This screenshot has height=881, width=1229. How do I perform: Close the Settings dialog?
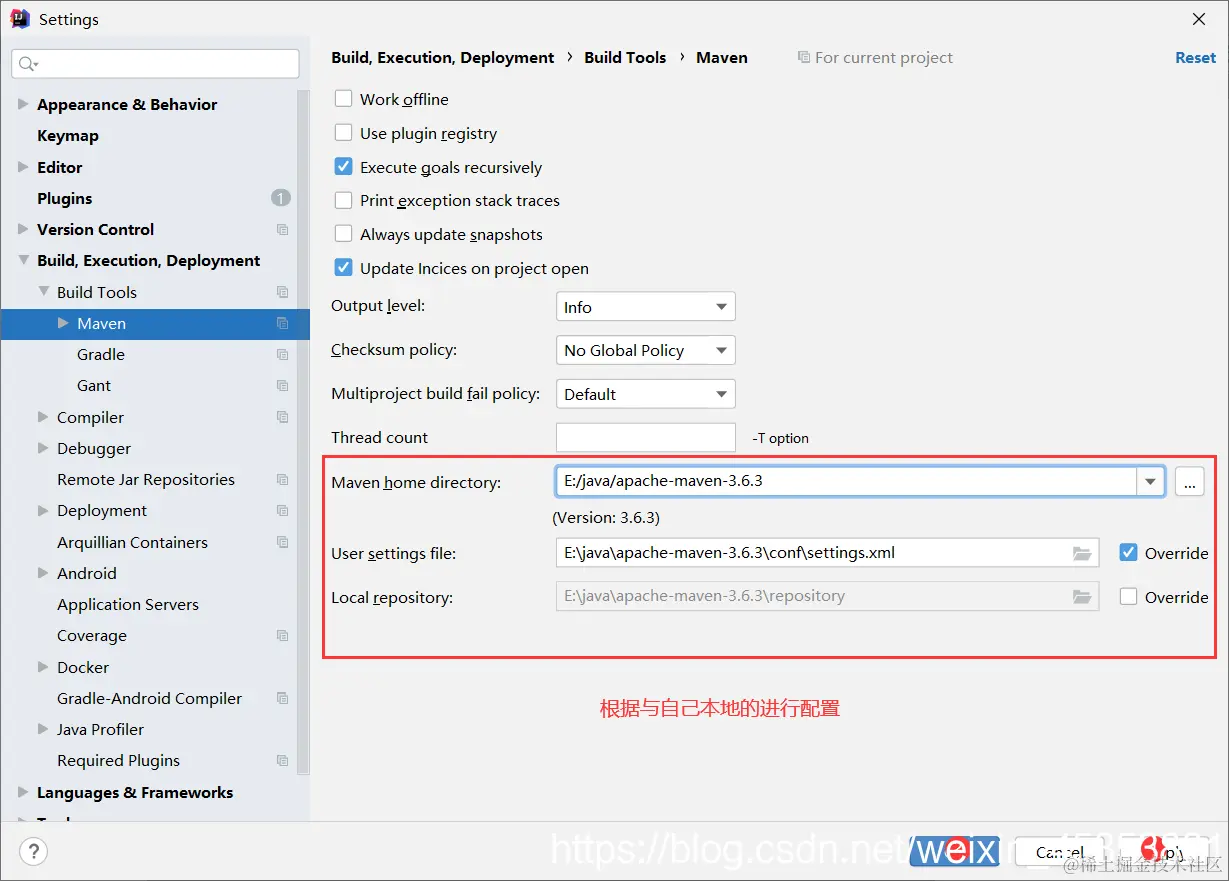pyautogui.click(x=1198, y=19)
